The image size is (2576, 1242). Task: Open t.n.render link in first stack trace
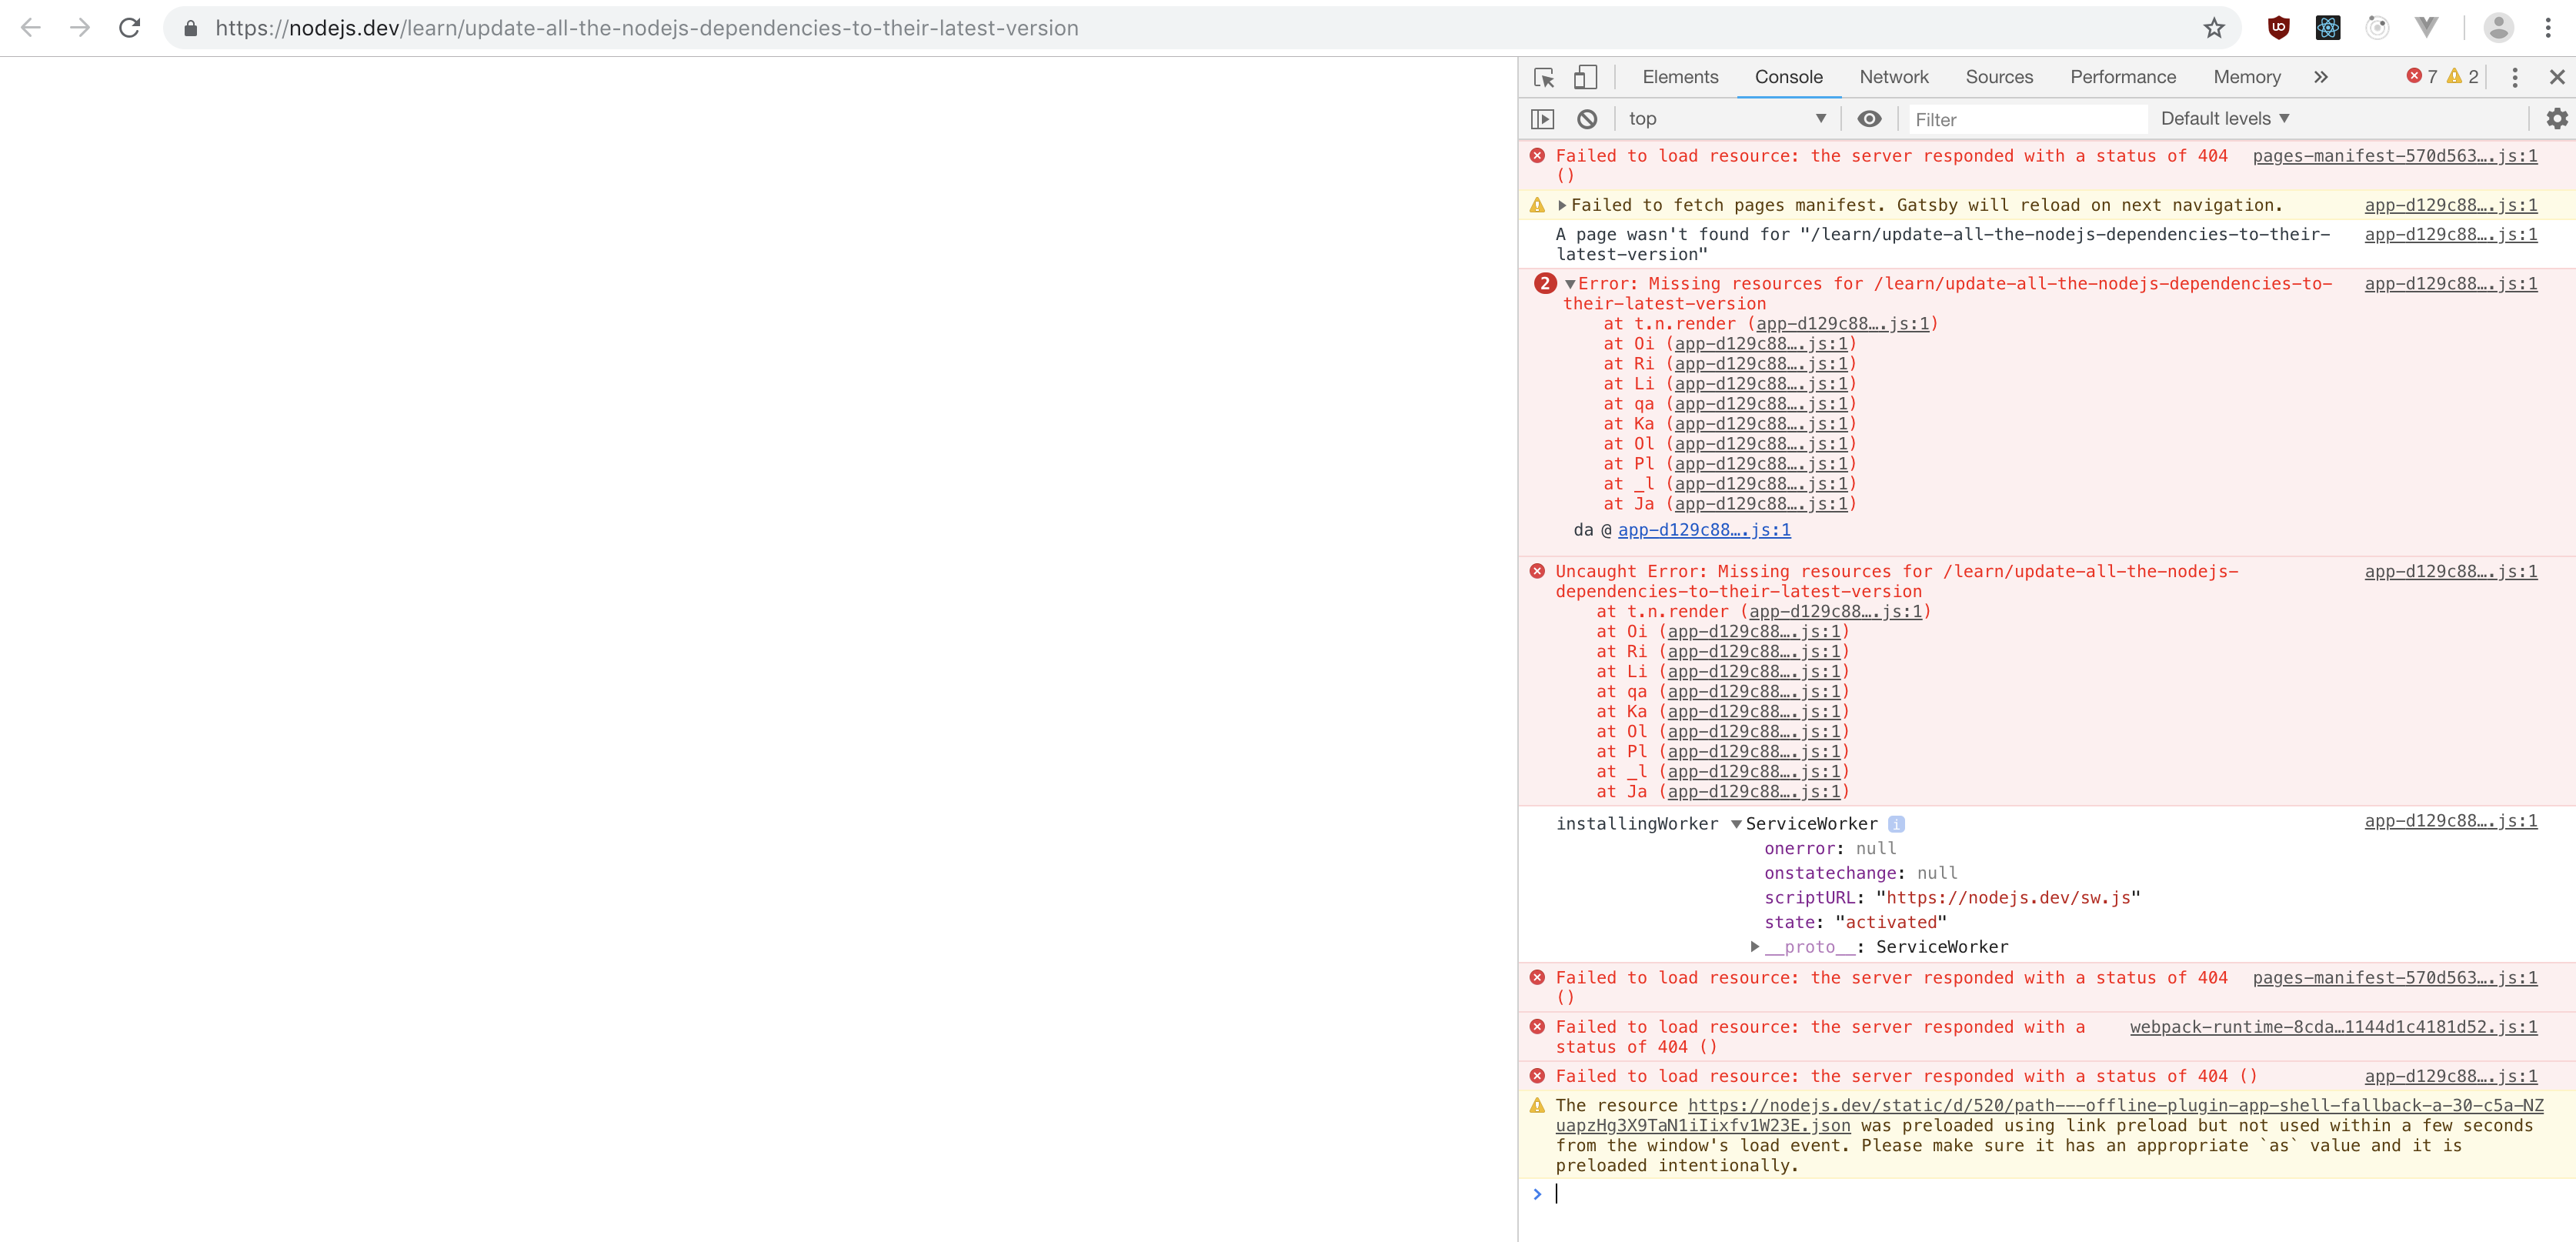point(1842,324)
